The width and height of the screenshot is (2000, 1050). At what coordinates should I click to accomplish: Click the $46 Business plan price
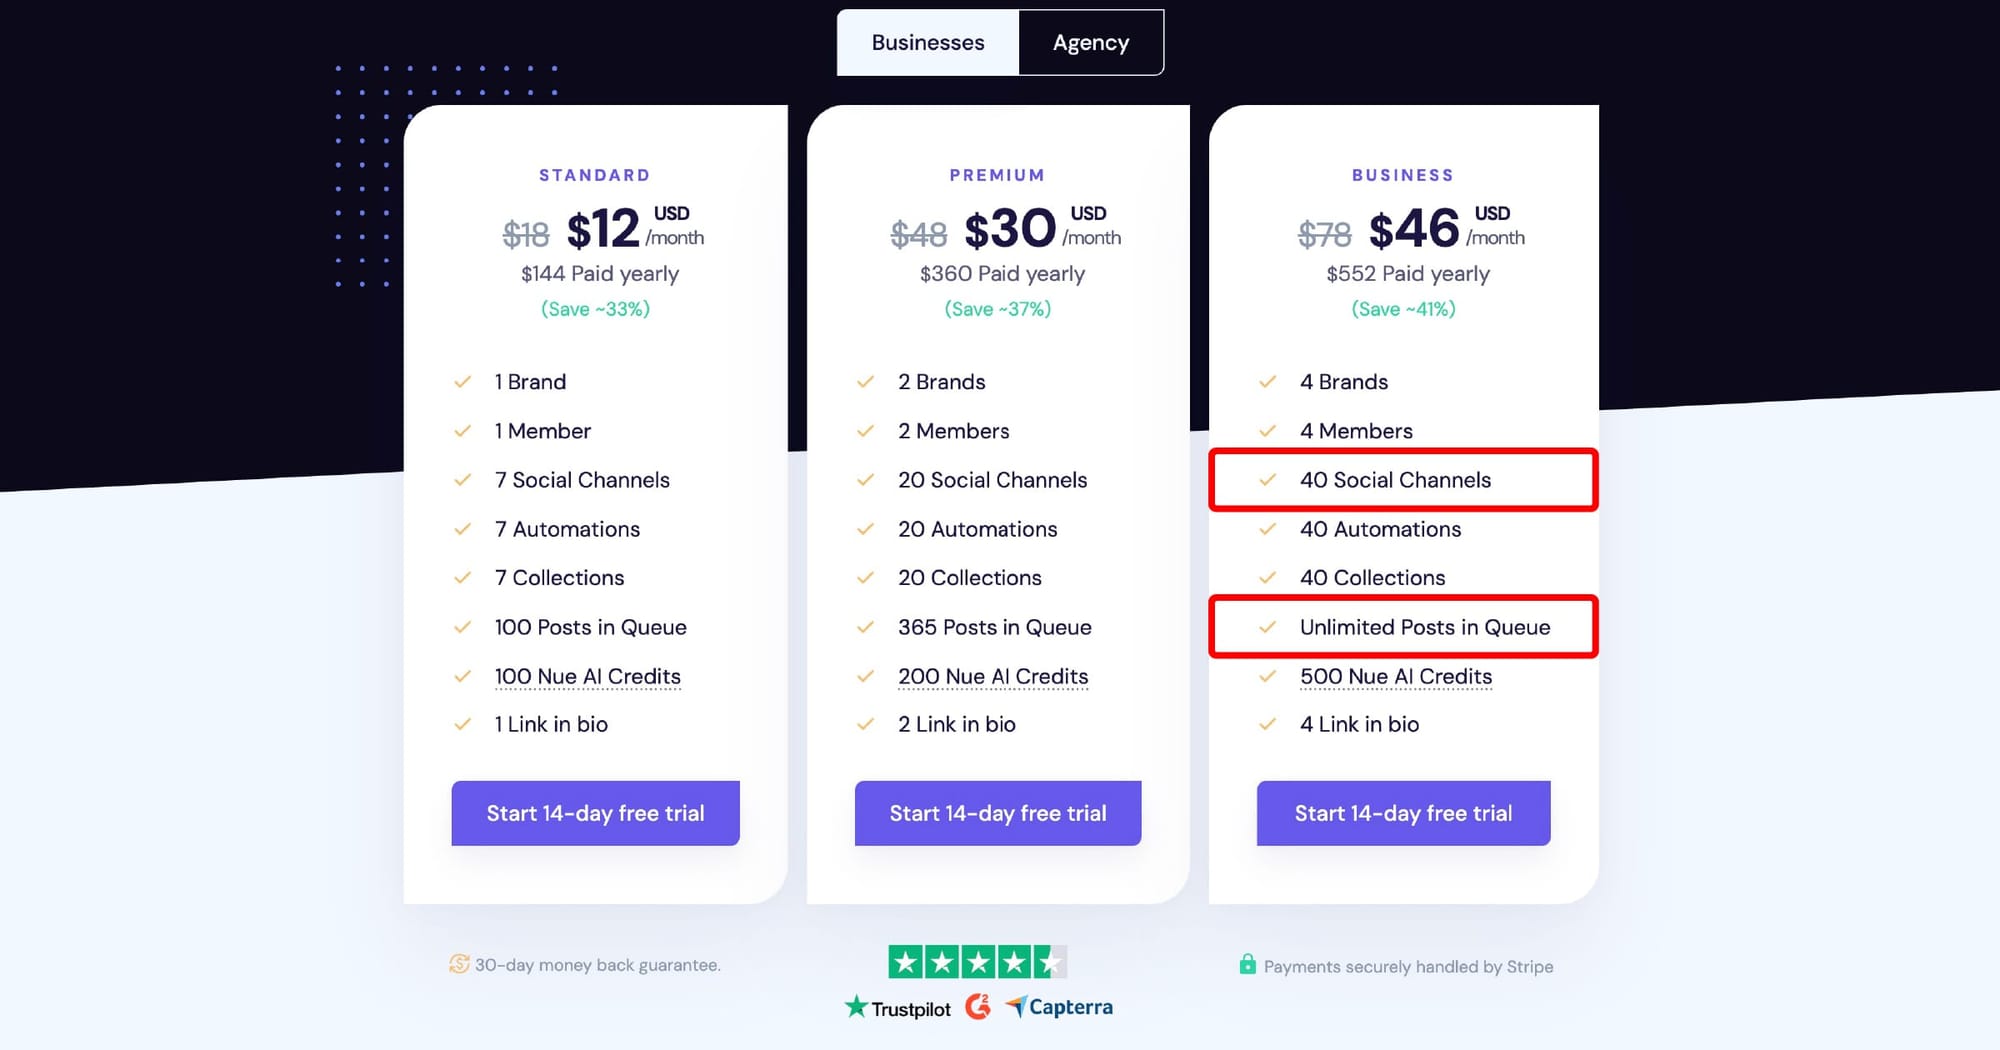[1413, 229]
